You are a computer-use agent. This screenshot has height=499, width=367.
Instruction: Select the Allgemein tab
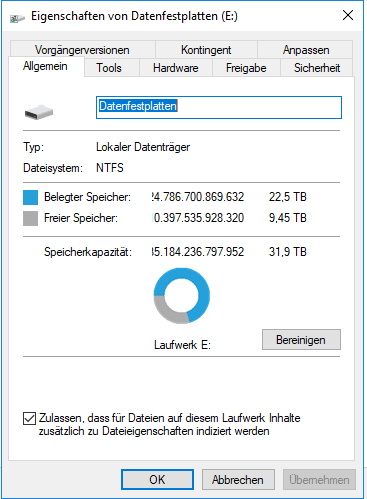46,66
